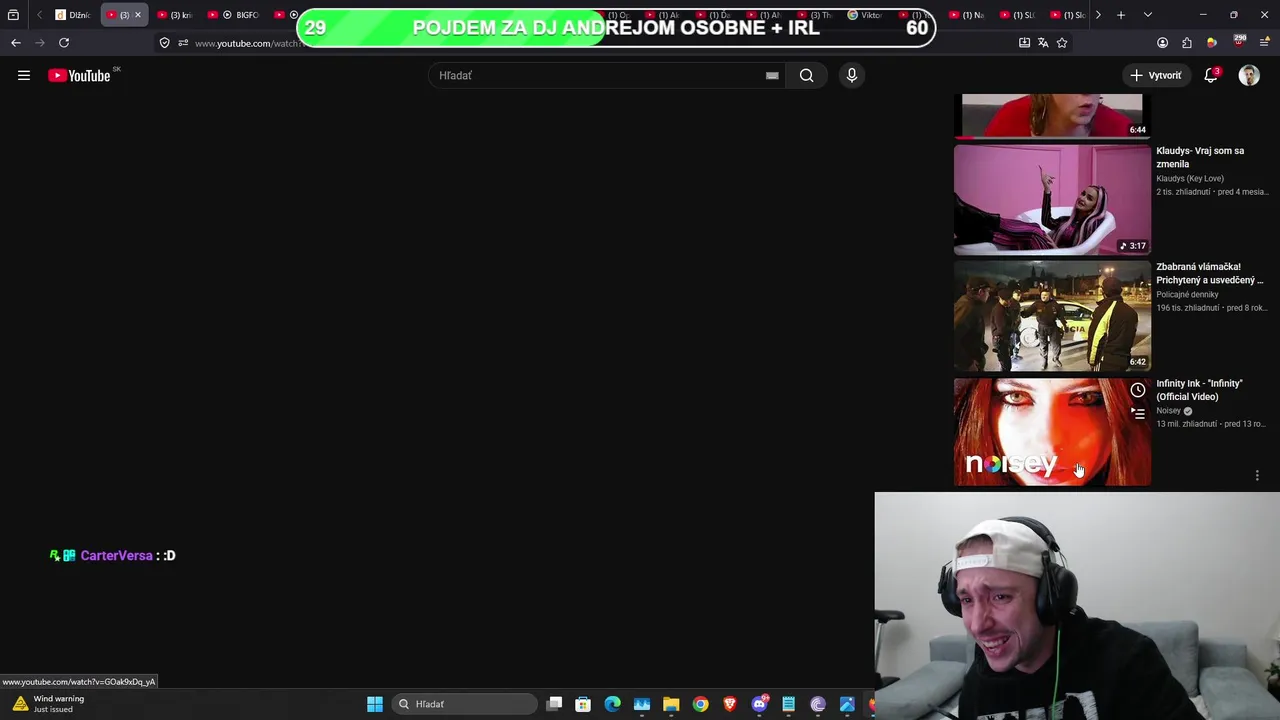
Task: Go to the YouTube home logo
Action: click(x=79, y=75)
